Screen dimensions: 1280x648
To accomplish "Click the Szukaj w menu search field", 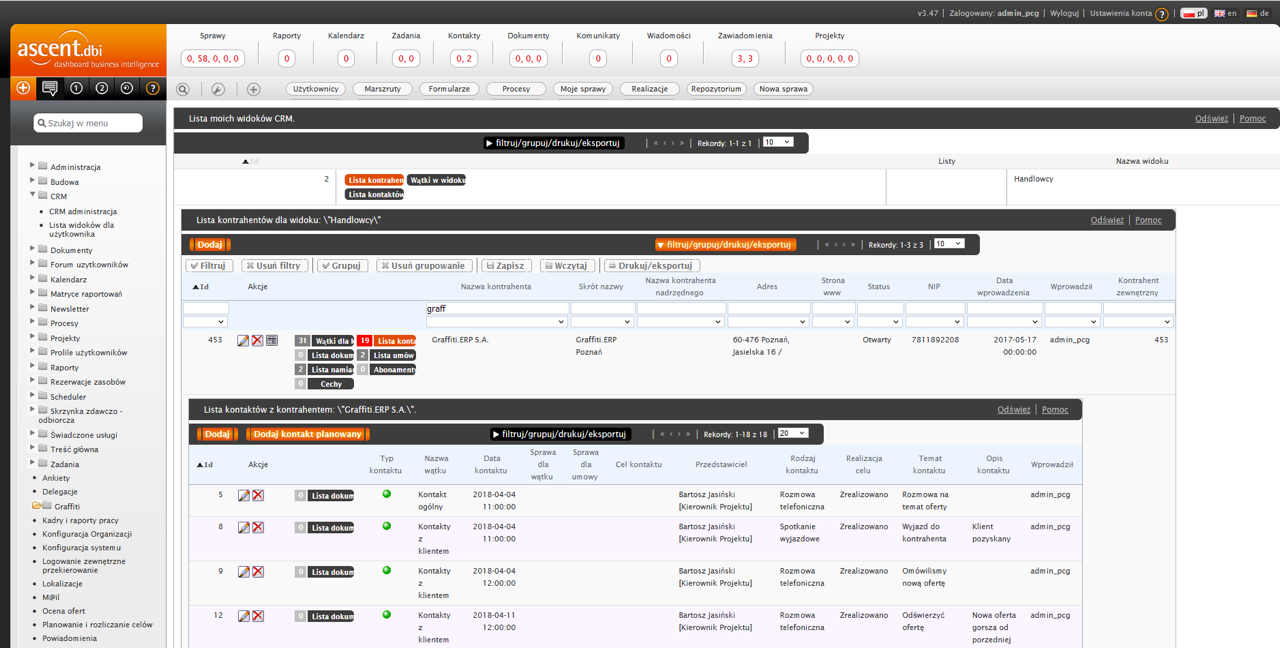I will (90, 123).
